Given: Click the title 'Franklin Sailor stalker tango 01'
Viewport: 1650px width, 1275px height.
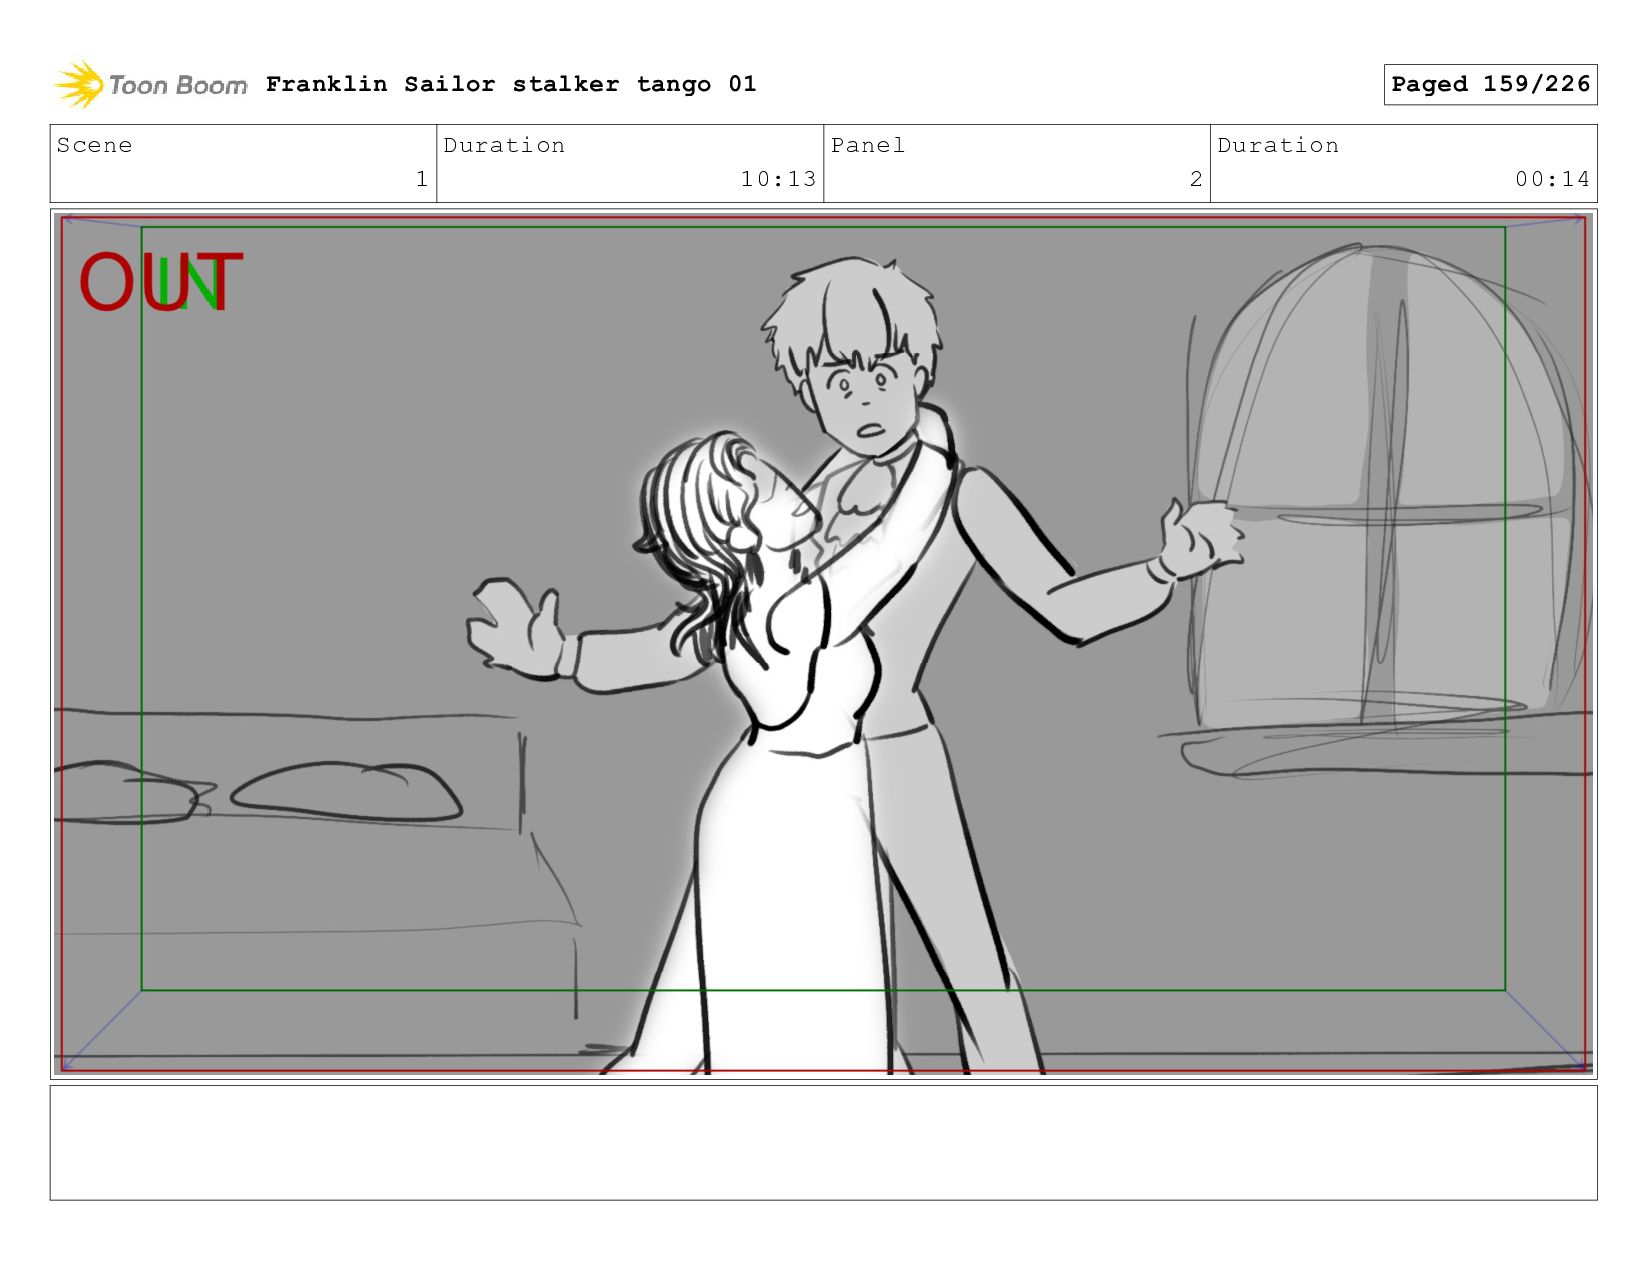Looking at the screenshot, I should (511, 84).
